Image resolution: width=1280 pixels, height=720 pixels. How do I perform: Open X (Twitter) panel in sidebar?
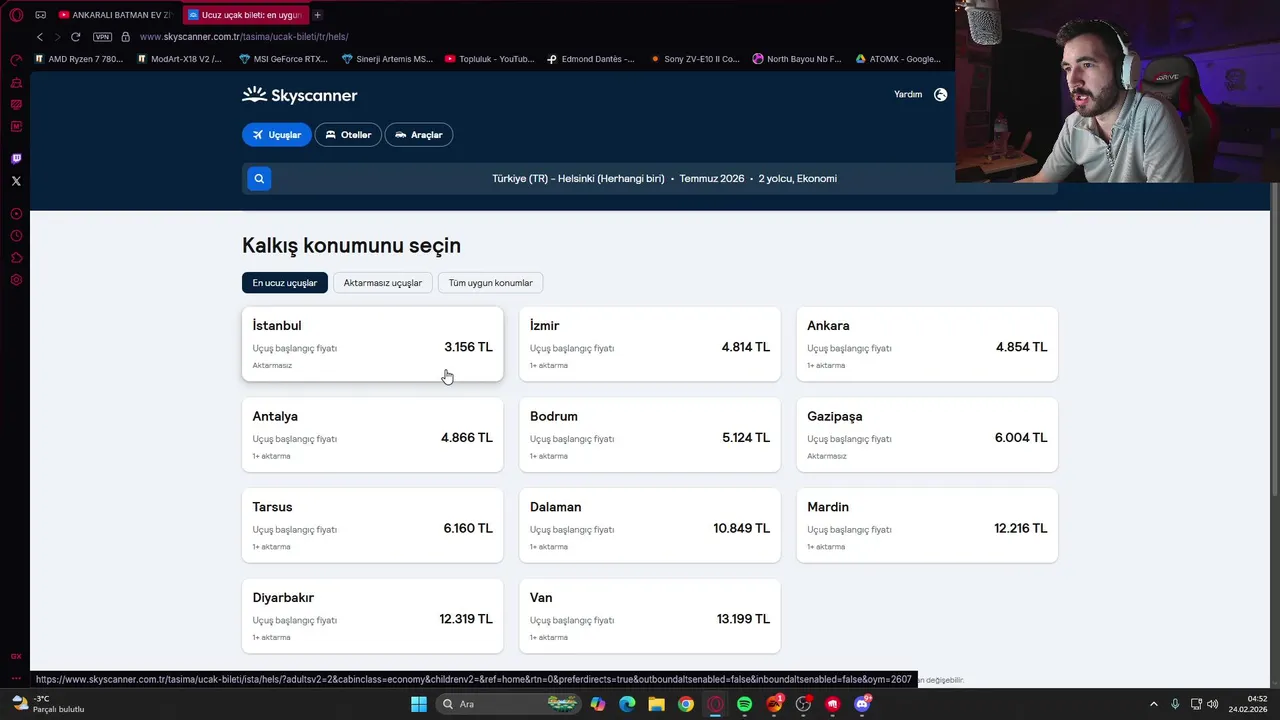[16, 181]
